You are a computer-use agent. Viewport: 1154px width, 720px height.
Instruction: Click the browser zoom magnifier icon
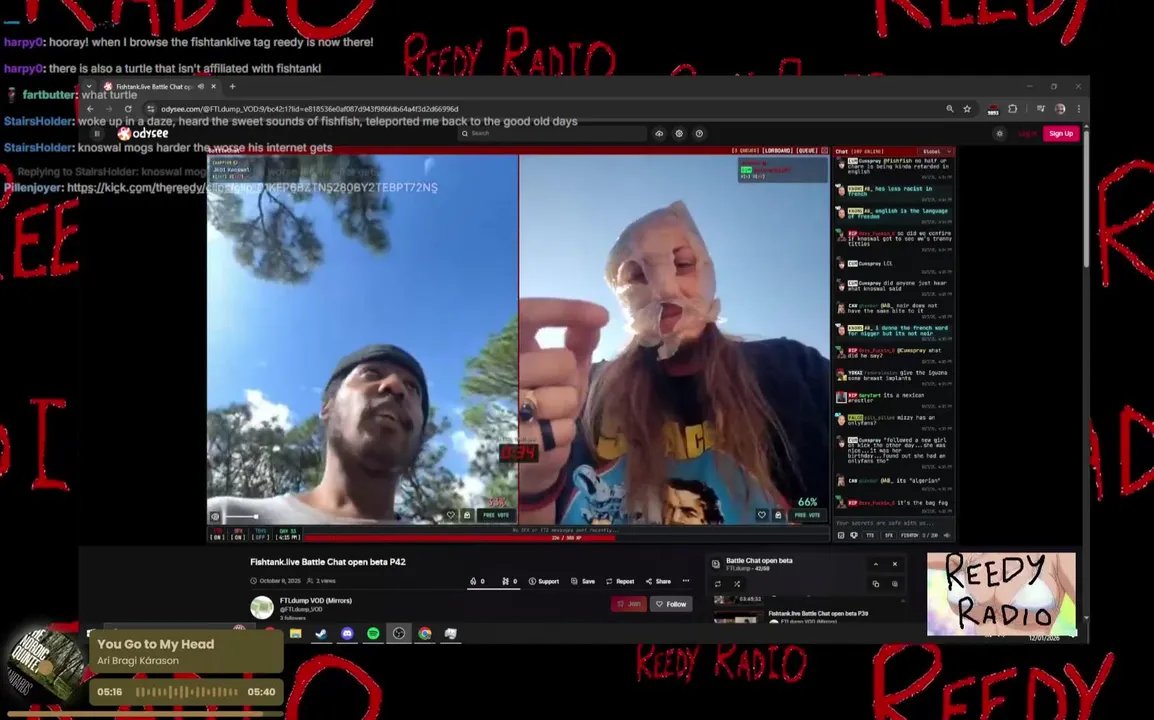click(950, 109)
